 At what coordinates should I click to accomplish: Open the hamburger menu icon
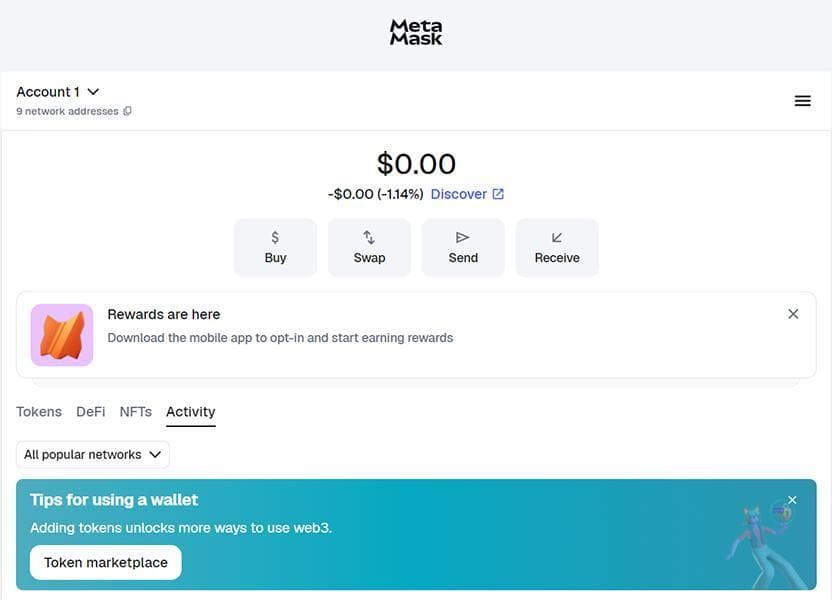click(802, 100)
